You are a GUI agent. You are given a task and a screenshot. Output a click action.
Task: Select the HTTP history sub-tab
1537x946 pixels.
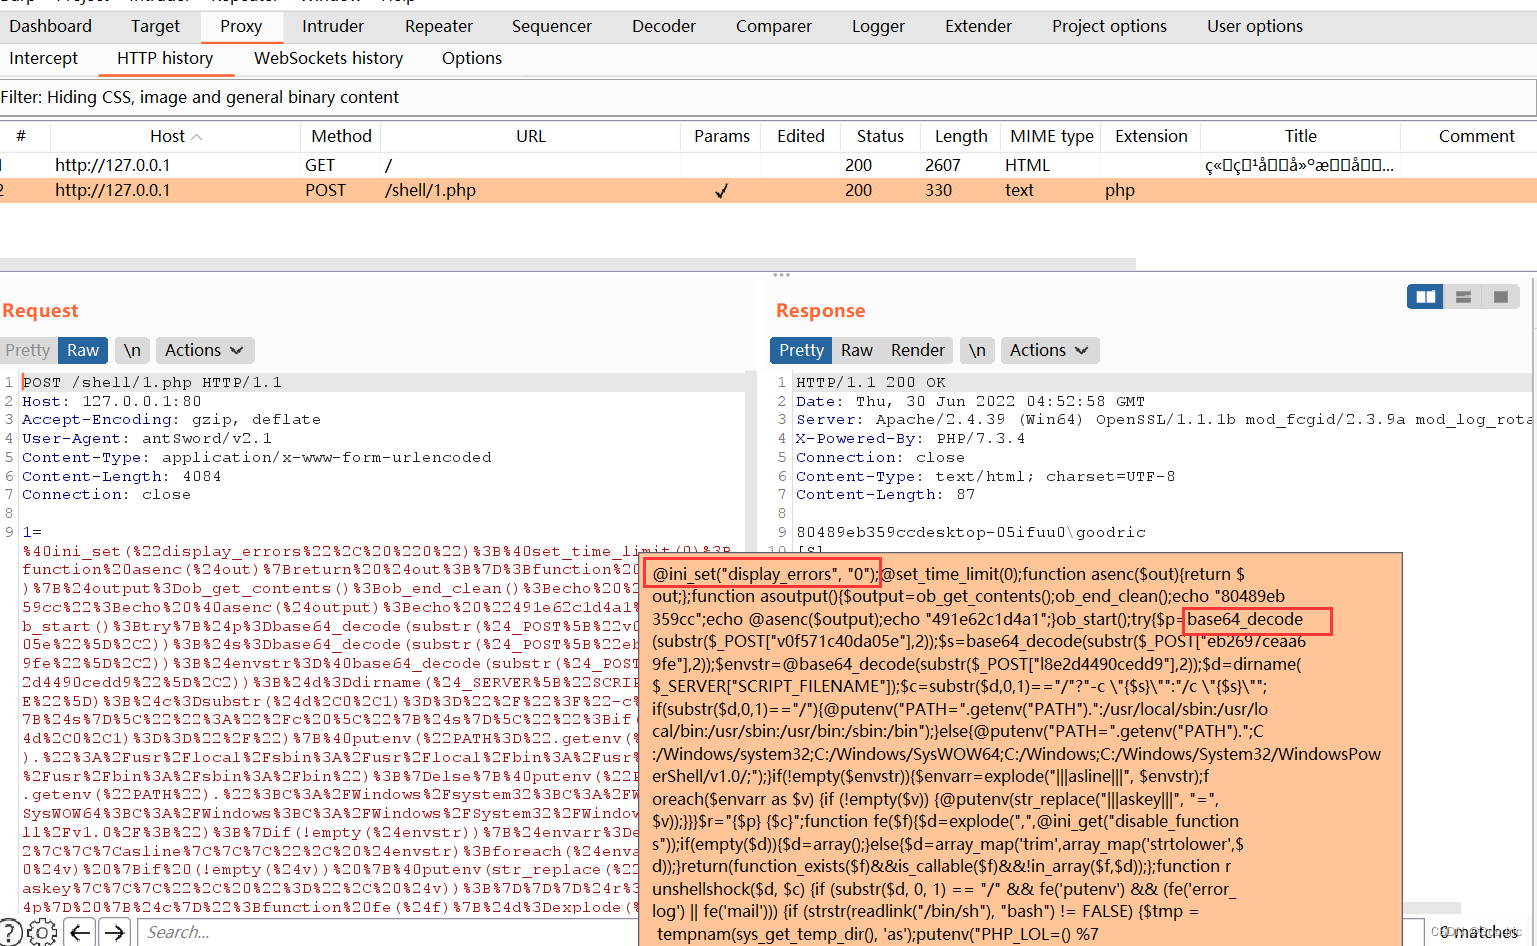165,58
